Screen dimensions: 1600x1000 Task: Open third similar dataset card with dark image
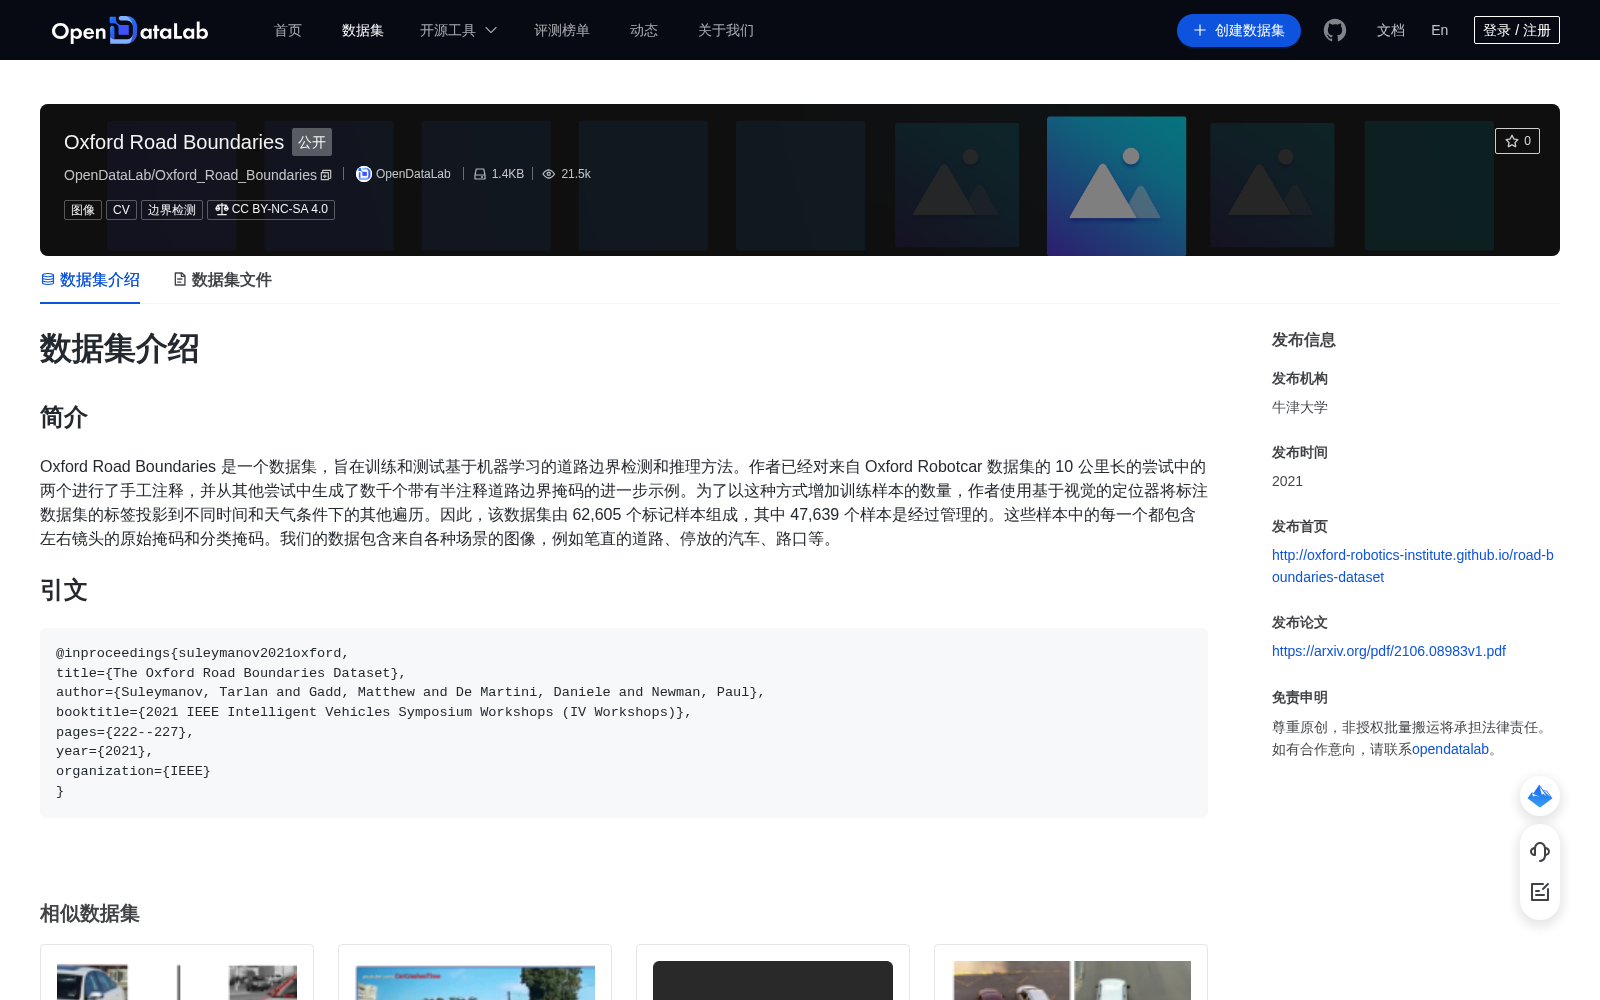pos(773,980)
